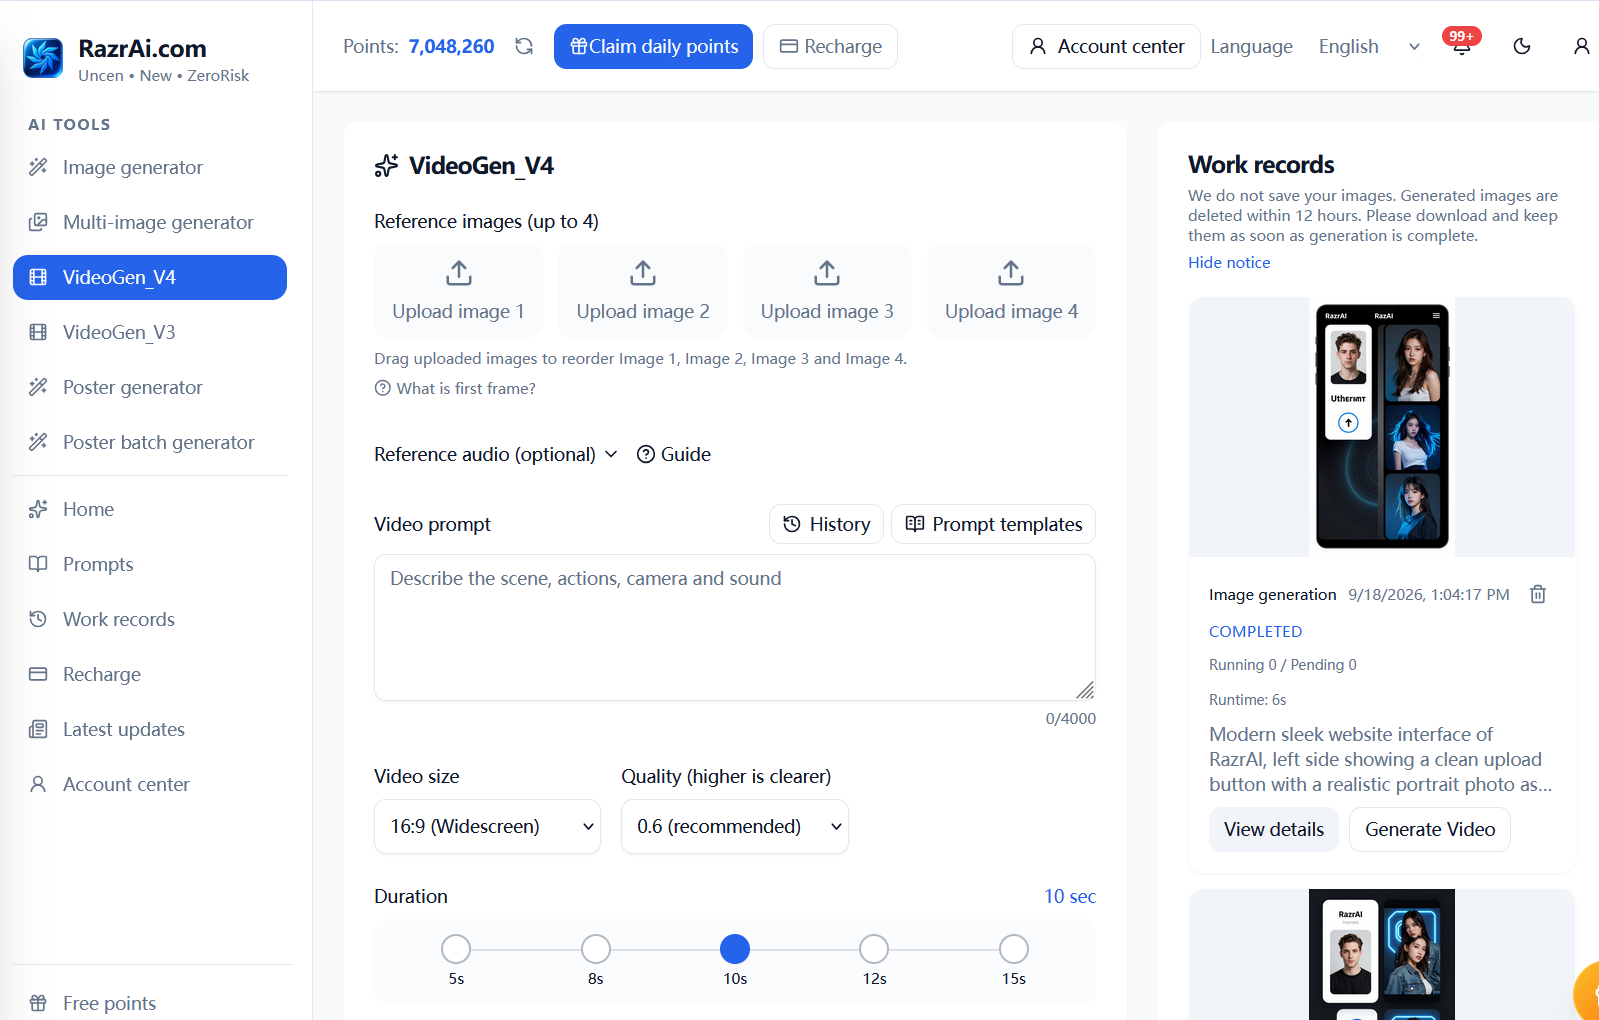Click the Upload image 1 upload icon
The image size is (1599, 1020).
point(459,273)
